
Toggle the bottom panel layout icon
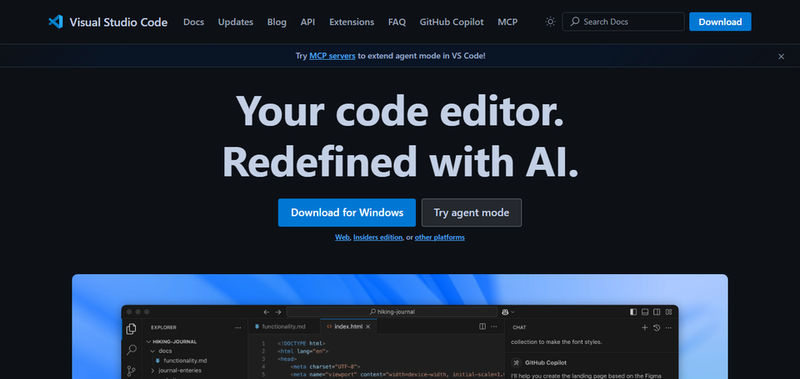(645, 312)
